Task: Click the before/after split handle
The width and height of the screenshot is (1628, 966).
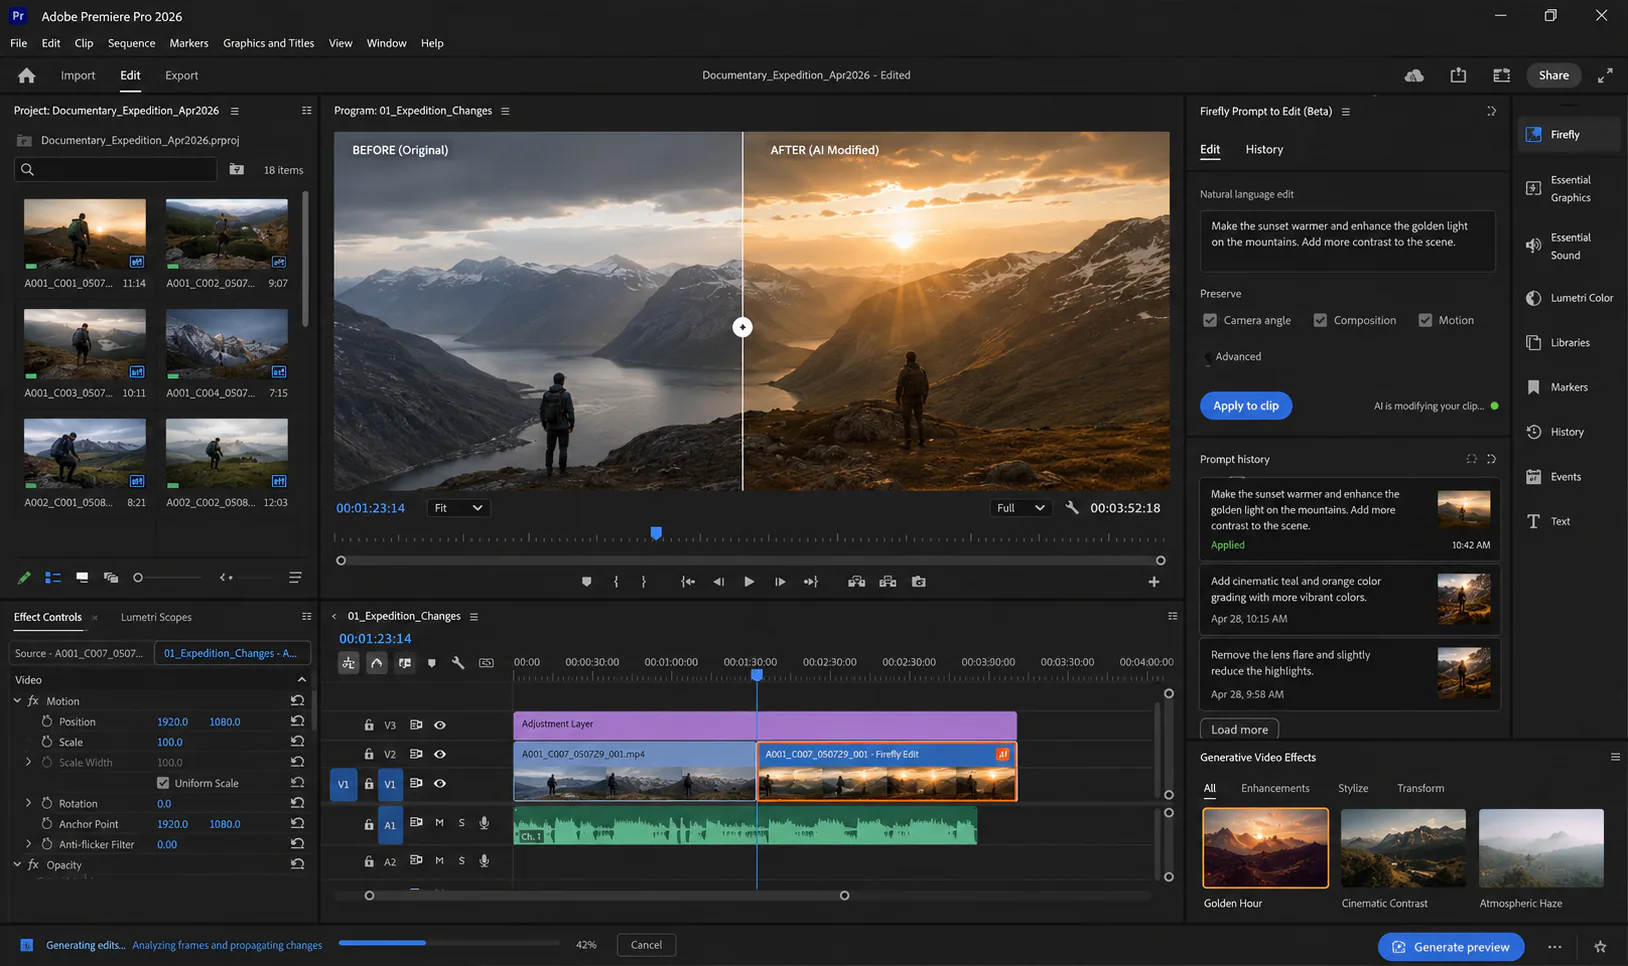Action: pos(742,327)
